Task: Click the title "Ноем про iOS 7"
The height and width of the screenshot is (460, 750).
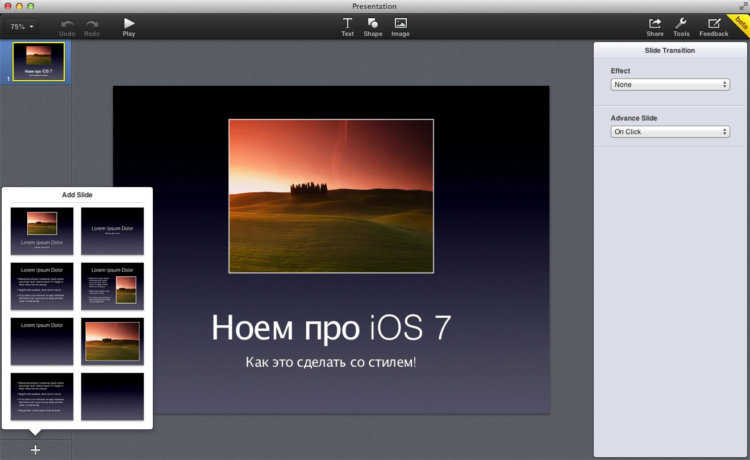Action: tap(331, 328)
